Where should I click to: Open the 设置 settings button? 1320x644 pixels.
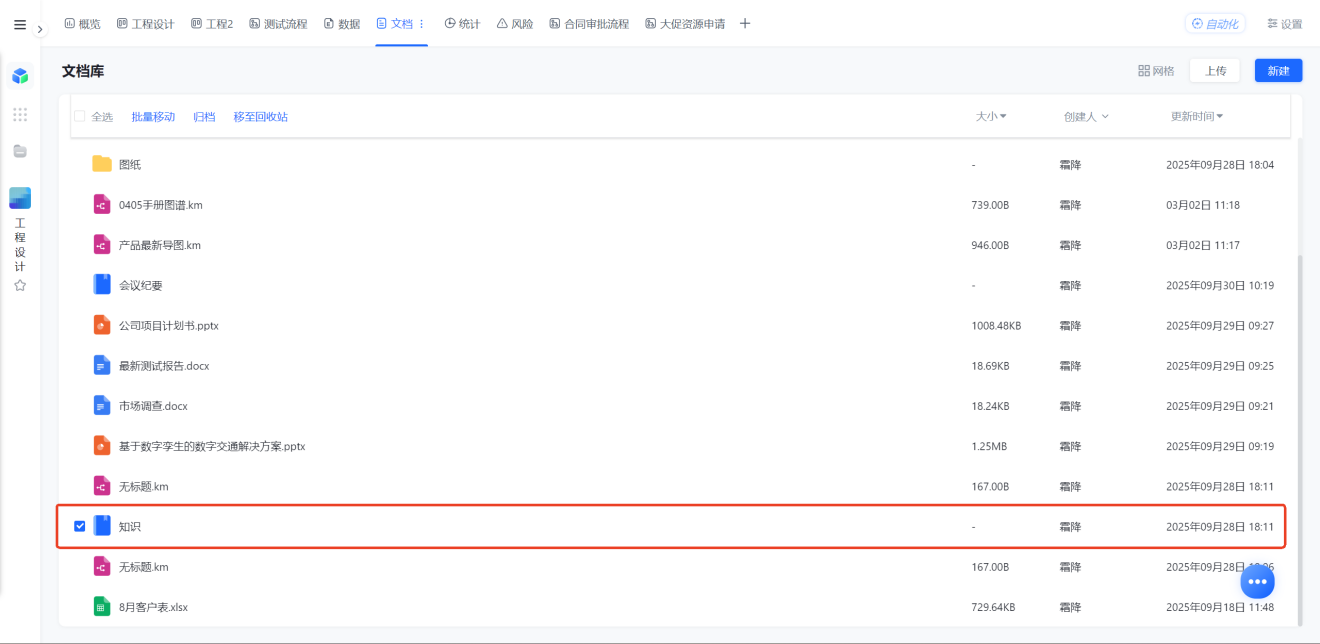(1284, 24)
